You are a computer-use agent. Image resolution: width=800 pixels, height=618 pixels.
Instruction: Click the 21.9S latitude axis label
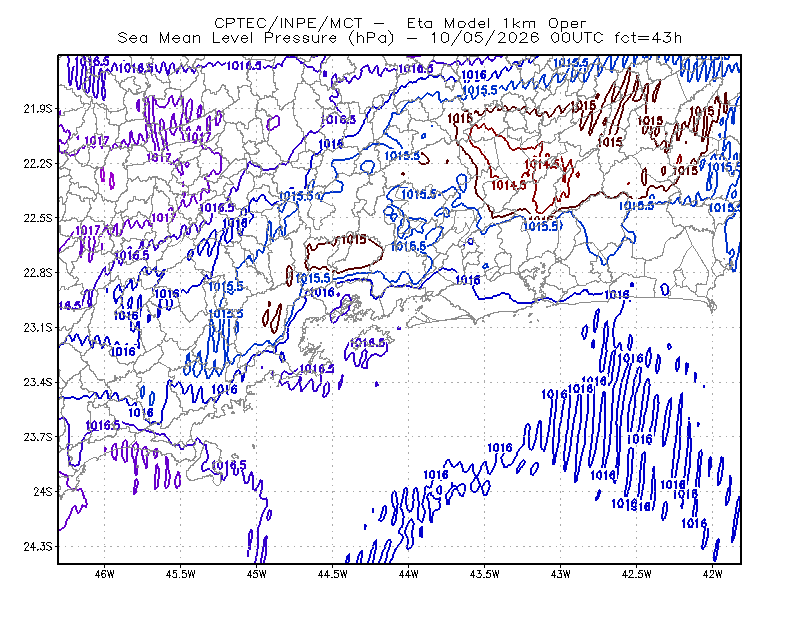pos(38,109)
